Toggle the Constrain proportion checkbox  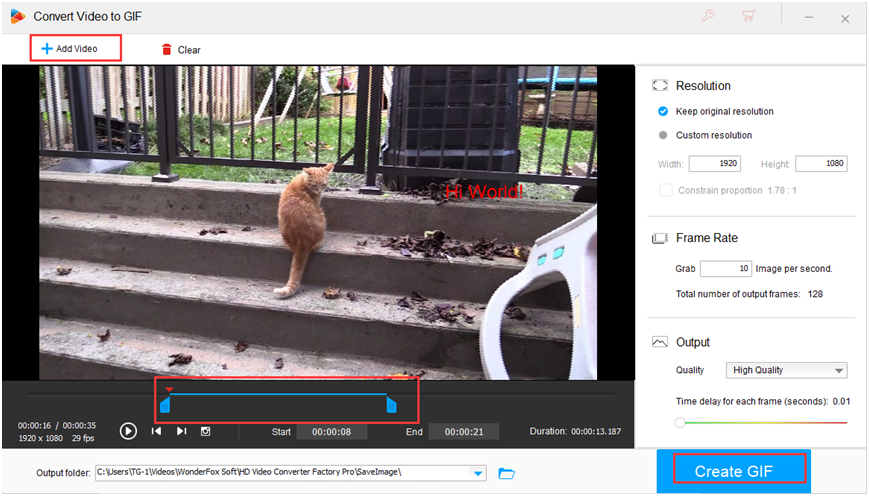(x=666, y=190)
